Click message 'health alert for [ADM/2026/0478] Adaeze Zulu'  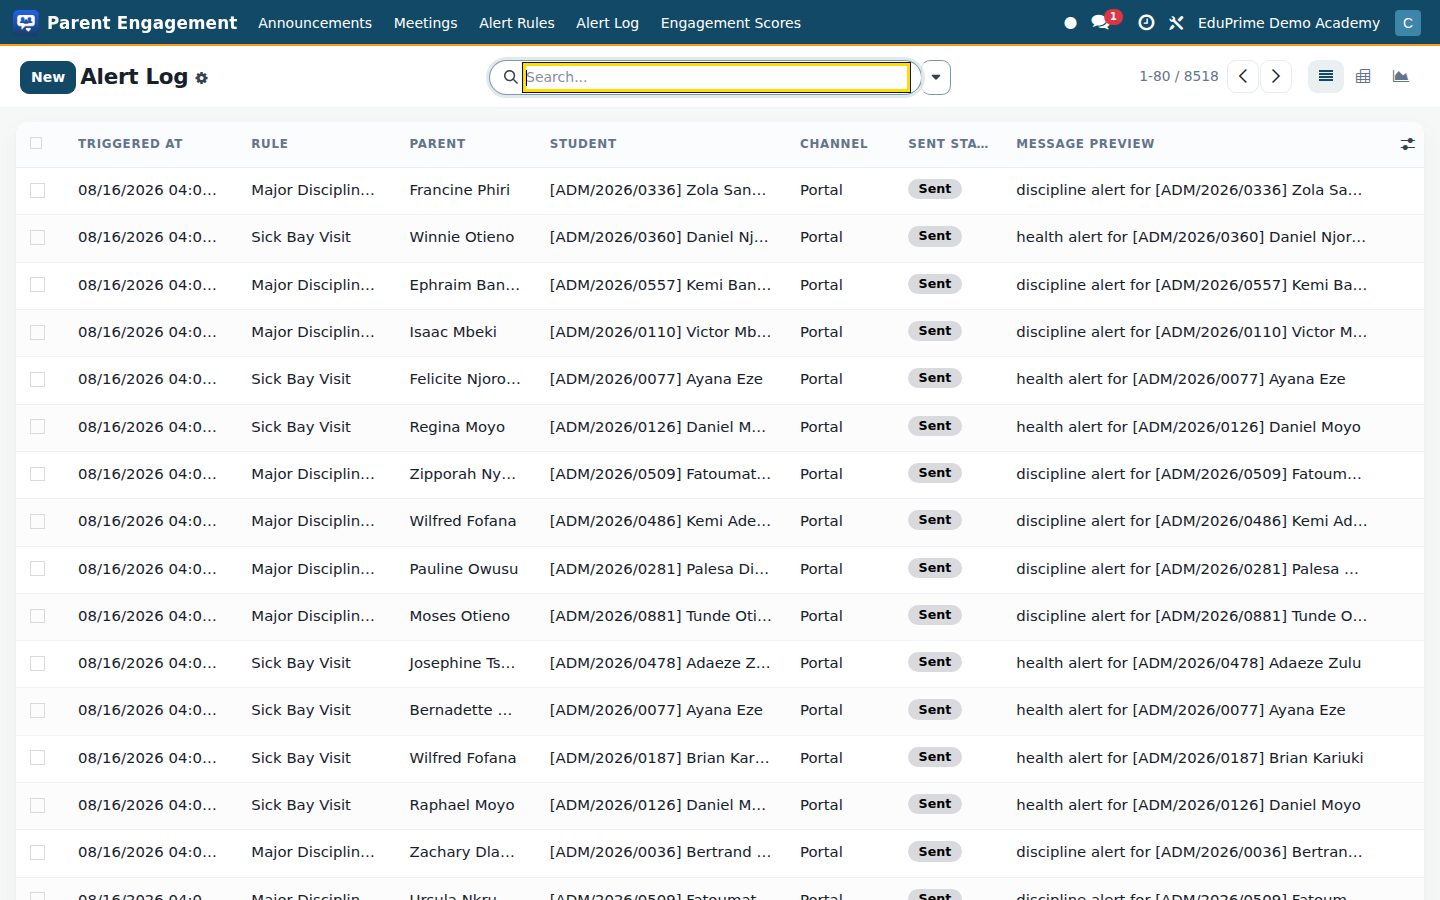(1188, 663)
